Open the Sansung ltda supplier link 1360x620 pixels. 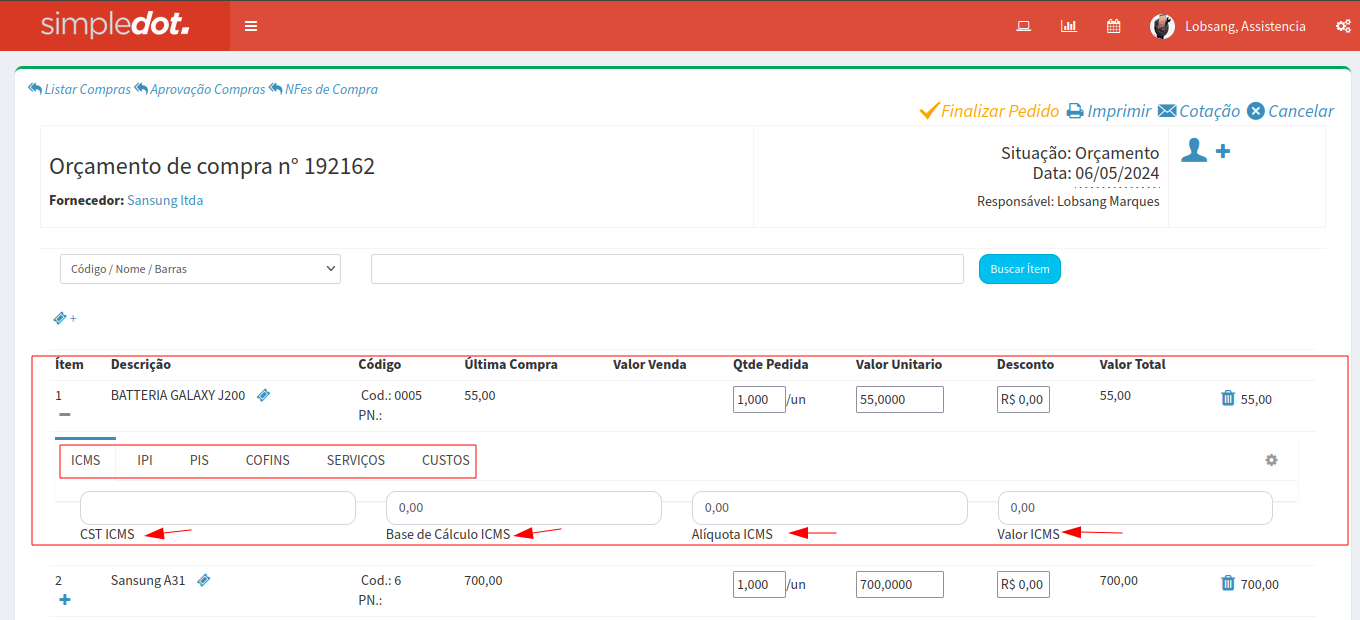click(x=165, y=201)
